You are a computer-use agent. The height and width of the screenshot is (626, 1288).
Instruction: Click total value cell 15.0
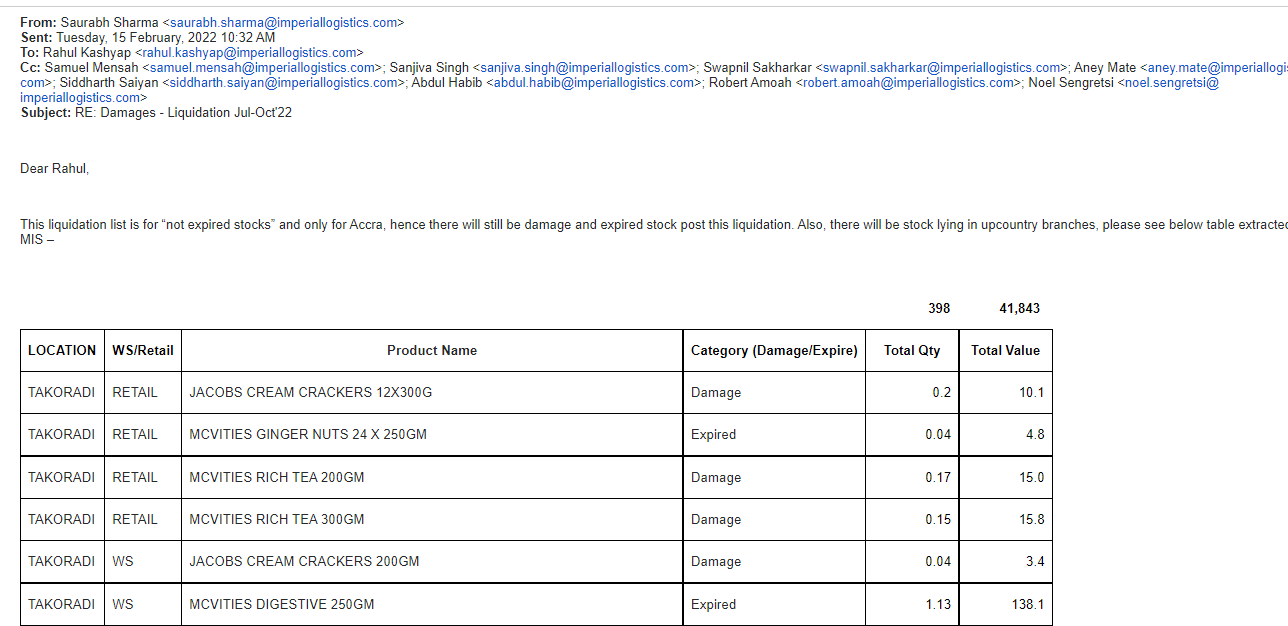[1005, 478]
